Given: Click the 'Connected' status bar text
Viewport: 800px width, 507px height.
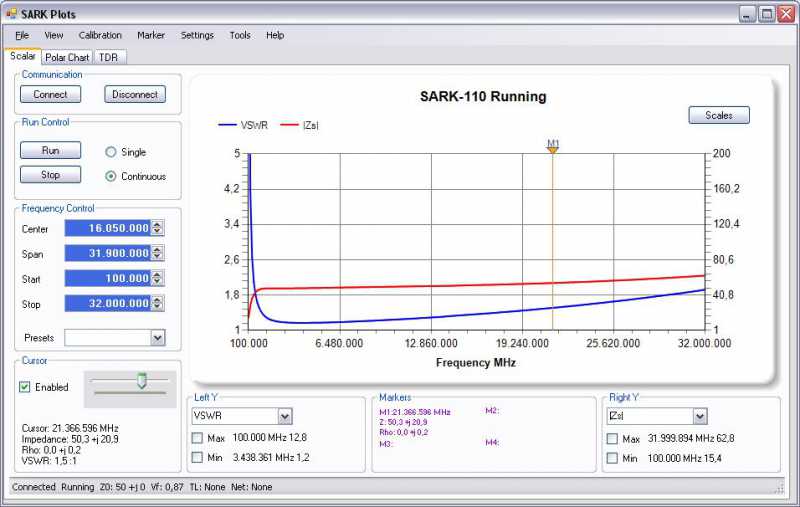Looking at the screenshot, I should (34, 487).
